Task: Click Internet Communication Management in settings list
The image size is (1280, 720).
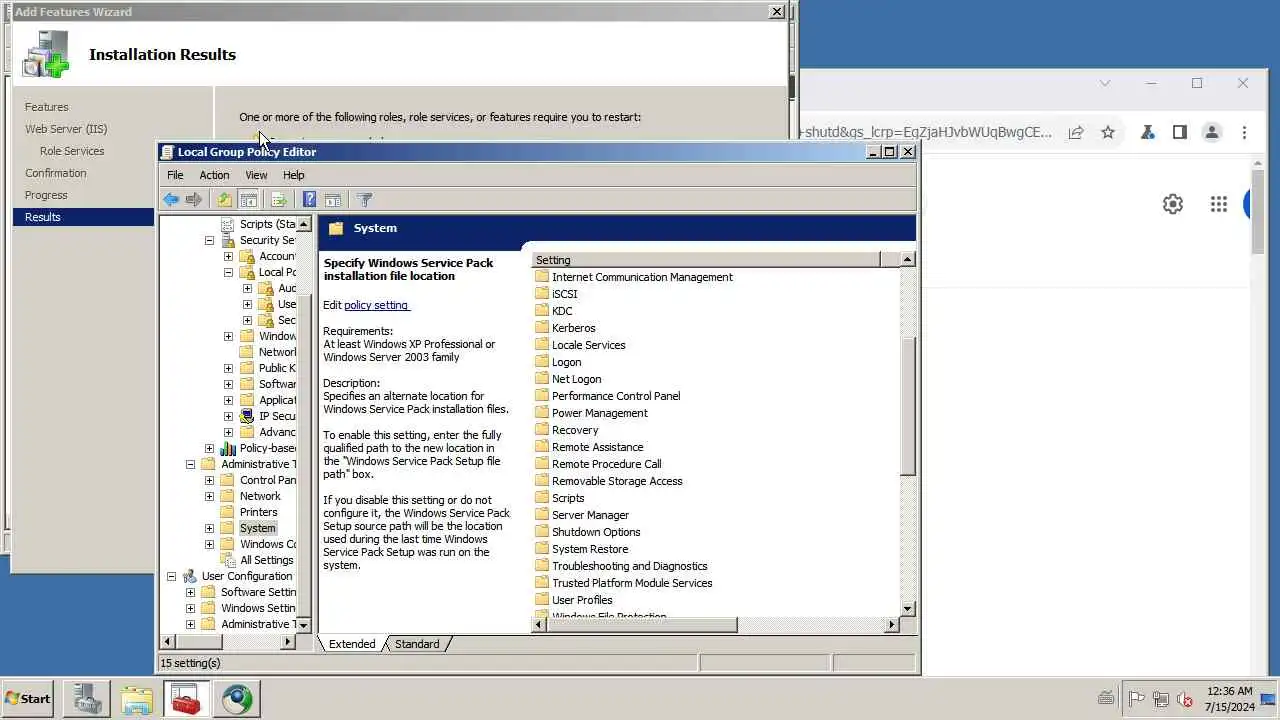Action: (642, 277)
